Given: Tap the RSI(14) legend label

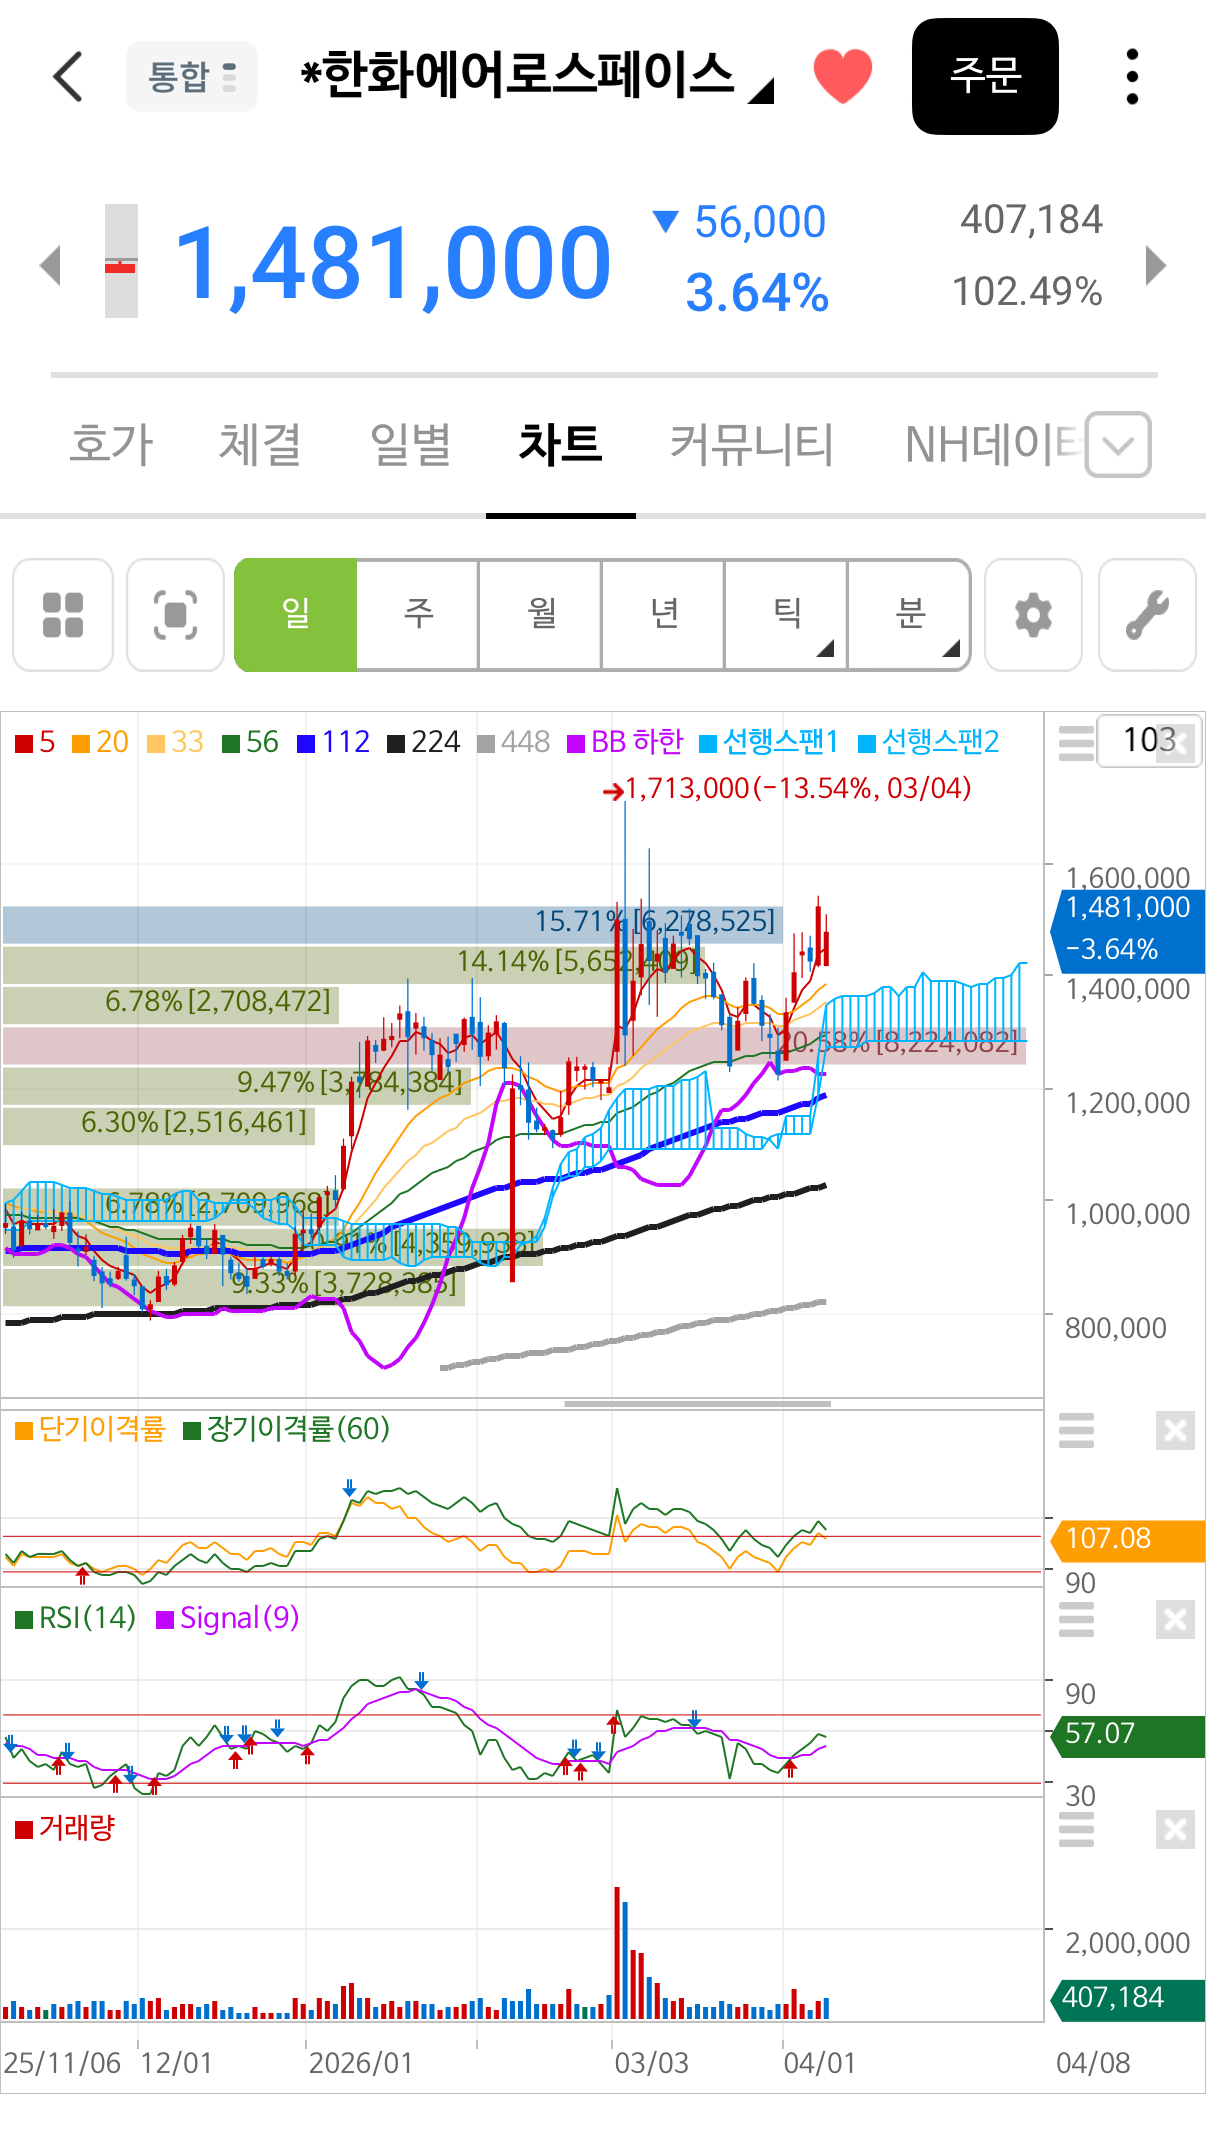Looking at the screenshot, I should coord(76,1618).
